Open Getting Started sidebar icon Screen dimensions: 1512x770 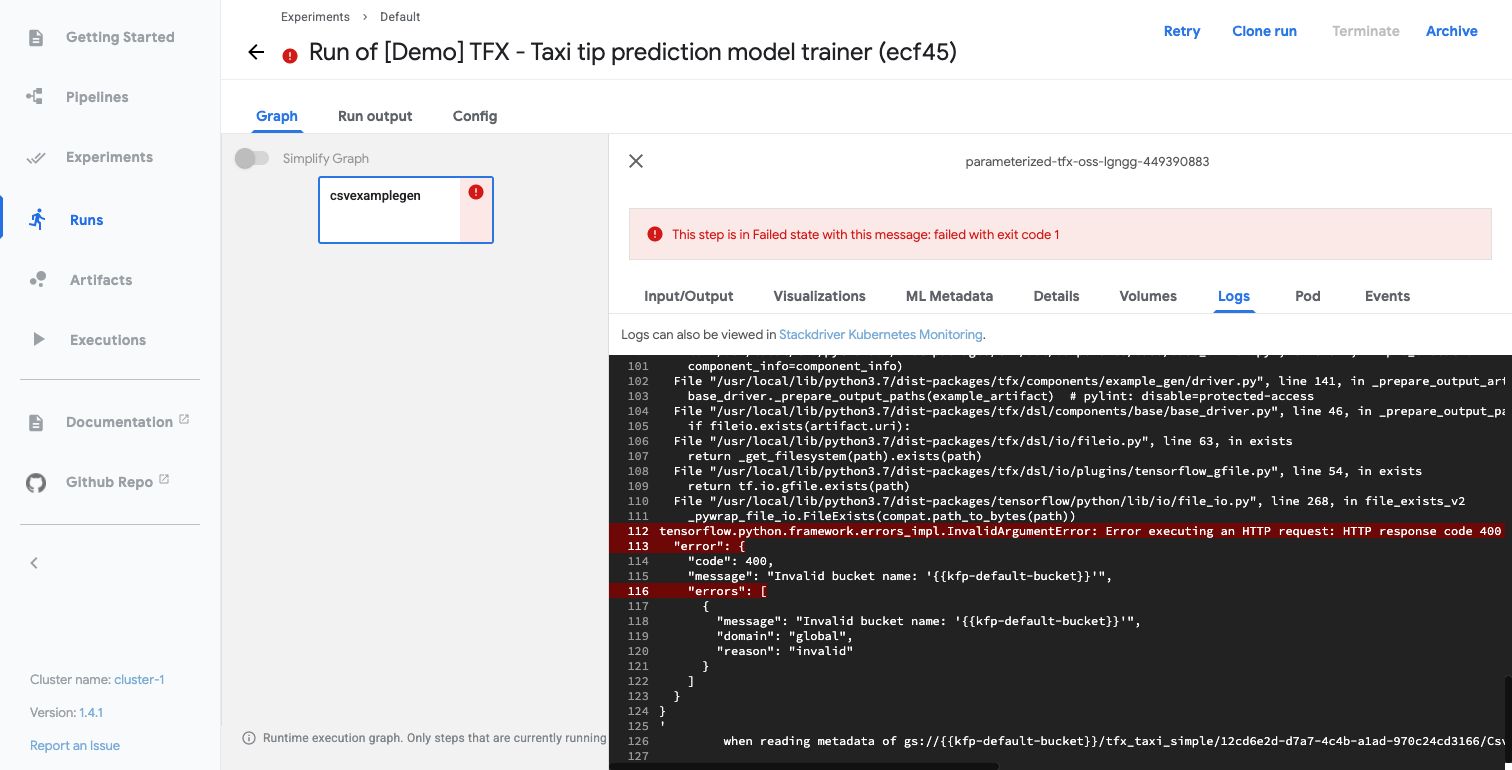36,38
